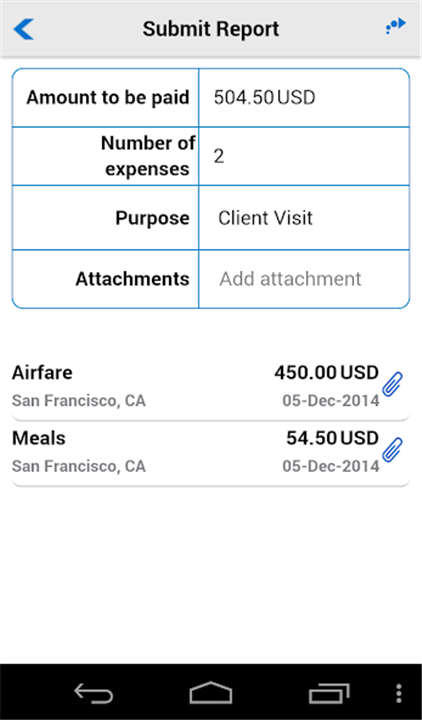Tap the Submit Report title
This screenshot has height=720, width=422.
(x=211, y=29)
